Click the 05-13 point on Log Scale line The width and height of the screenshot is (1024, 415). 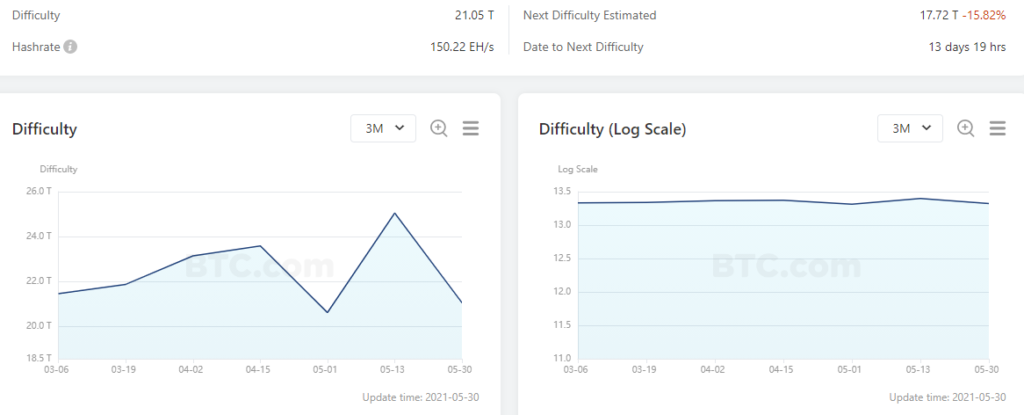(918, 198)
